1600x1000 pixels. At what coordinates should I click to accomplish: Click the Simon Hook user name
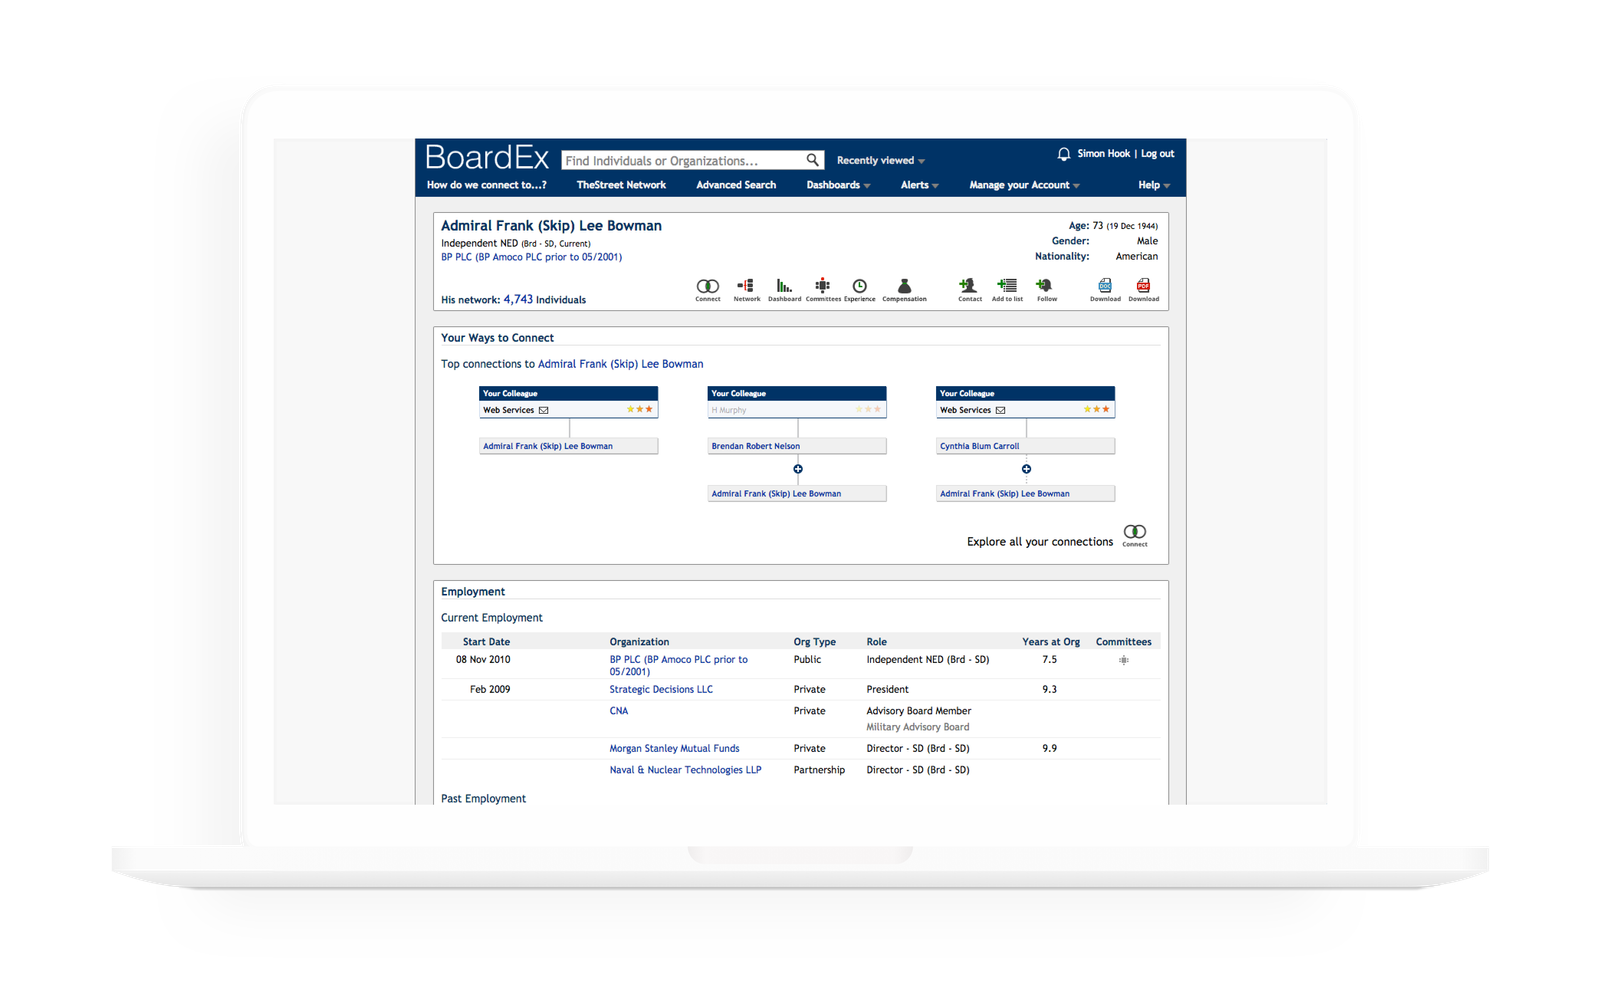[x=1103, y=154]
